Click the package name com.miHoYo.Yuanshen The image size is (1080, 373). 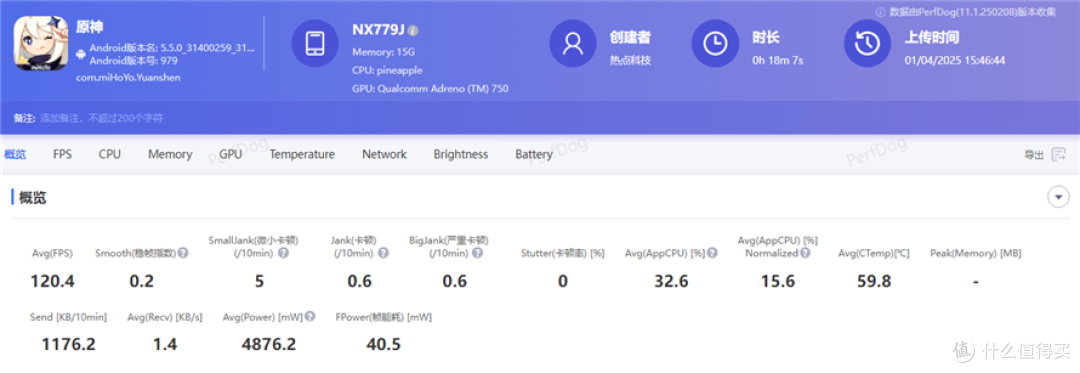[x=128, y=77]
